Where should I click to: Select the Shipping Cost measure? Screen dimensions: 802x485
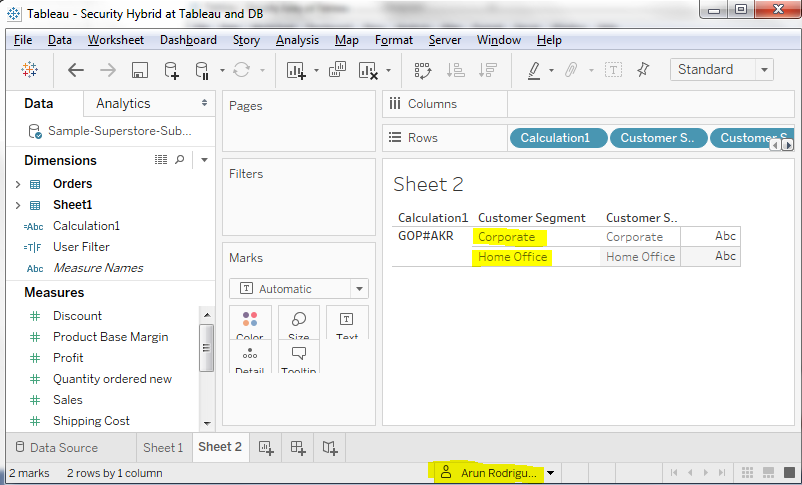coord(91,421)
